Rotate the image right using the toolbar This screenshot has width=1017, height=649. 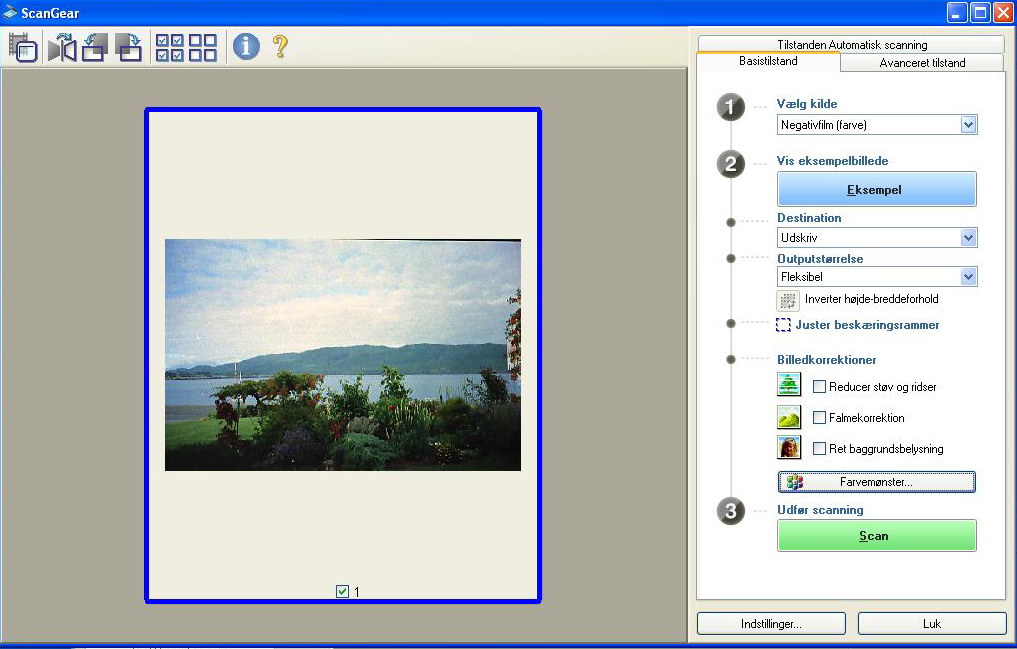coord(129,47)
